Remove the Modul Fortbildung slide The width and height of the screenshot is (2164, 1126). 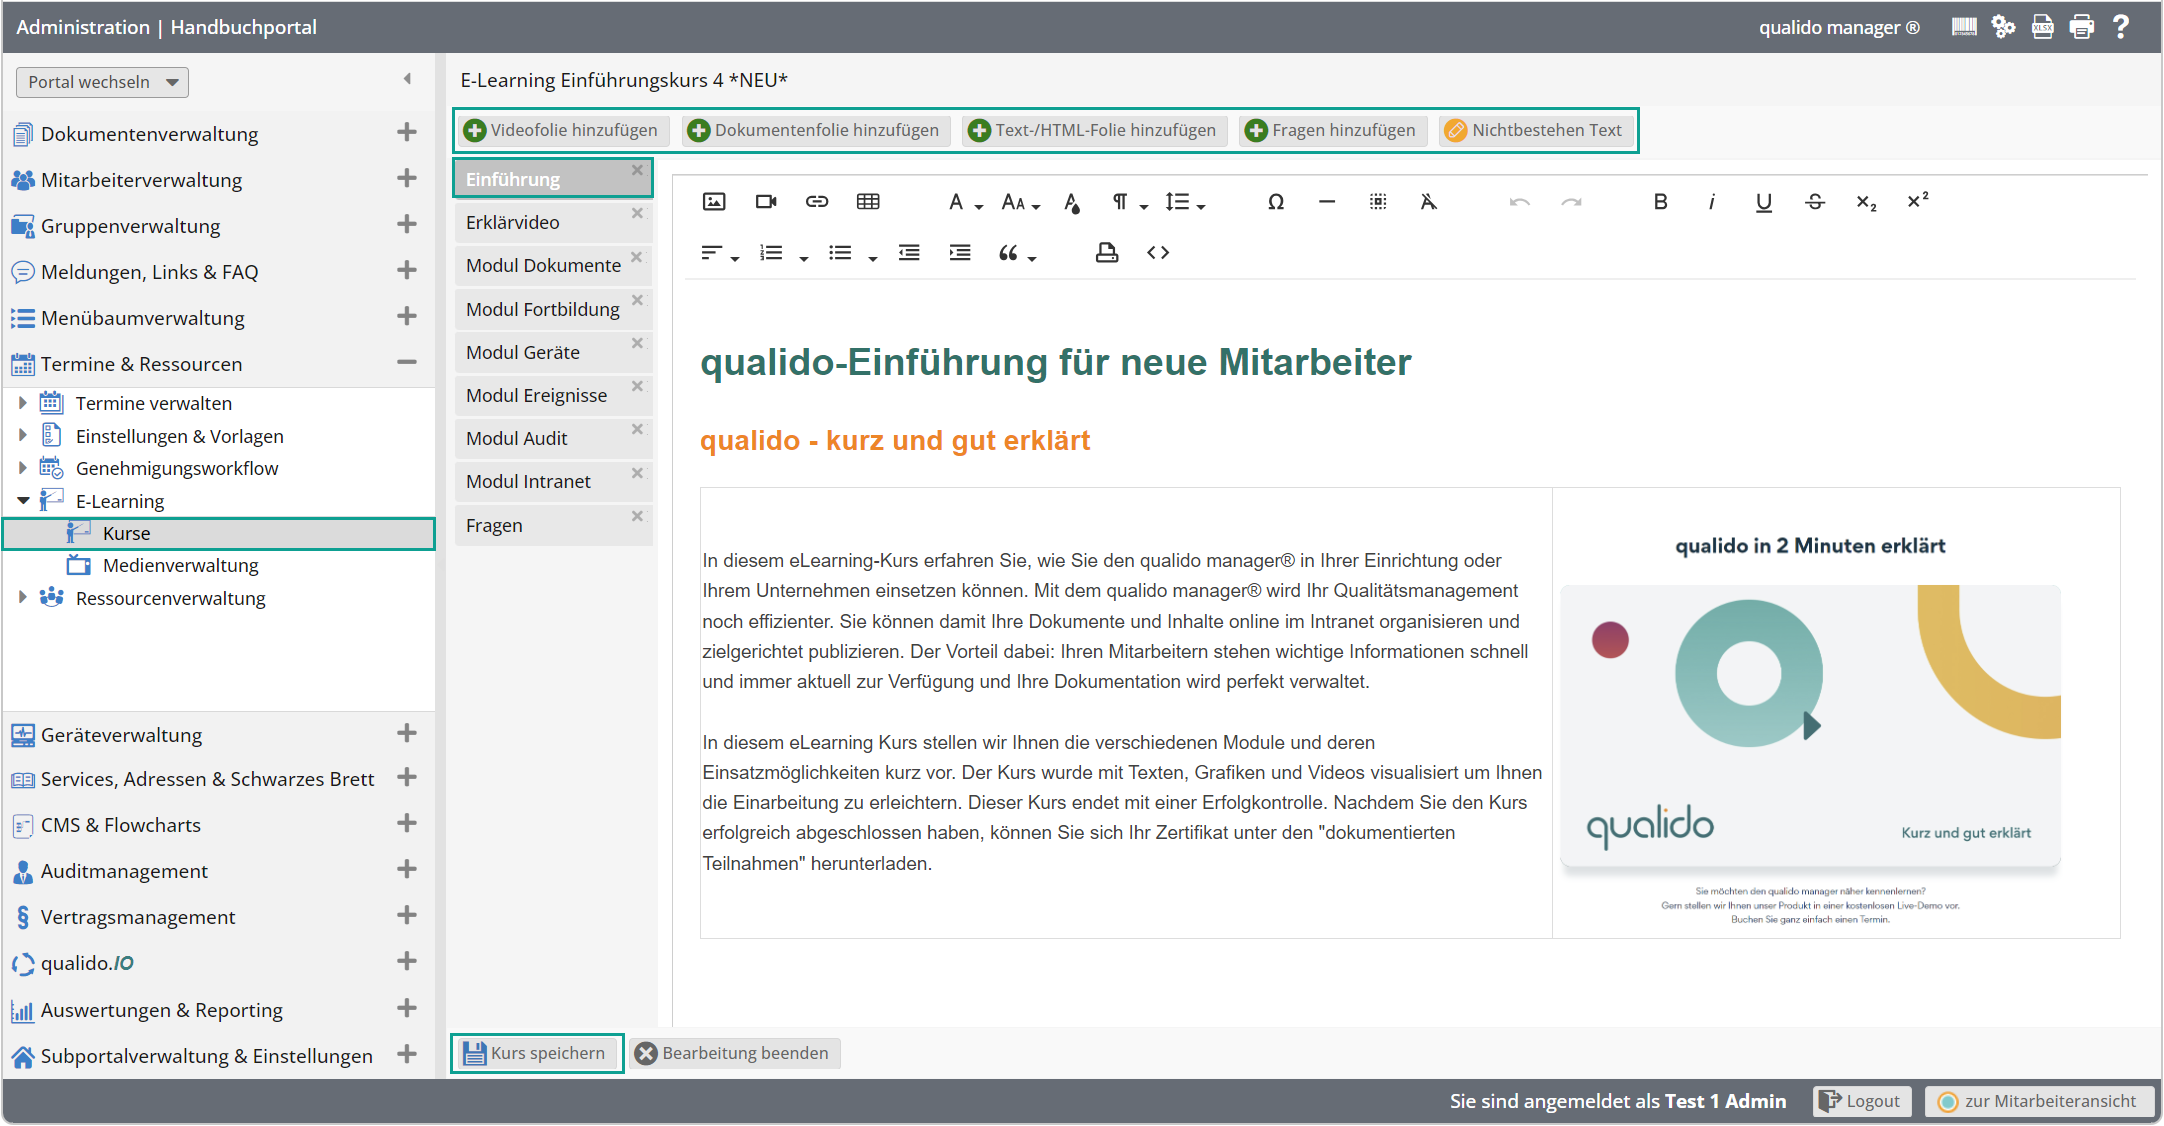[x=637, y=300]
